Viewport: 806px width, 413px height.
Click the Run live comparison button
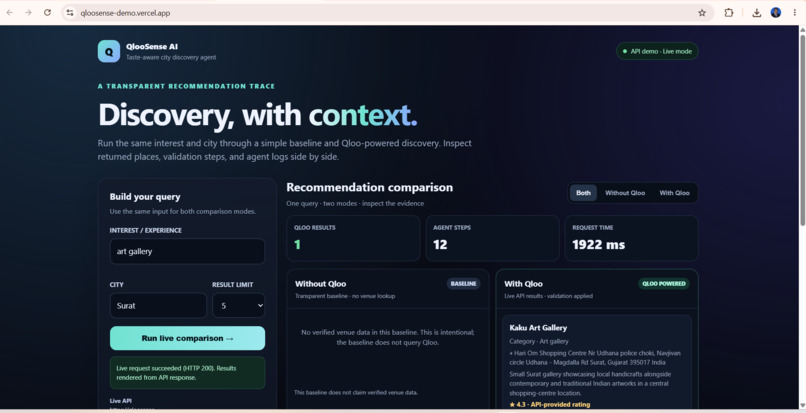[x=187, y=338]
